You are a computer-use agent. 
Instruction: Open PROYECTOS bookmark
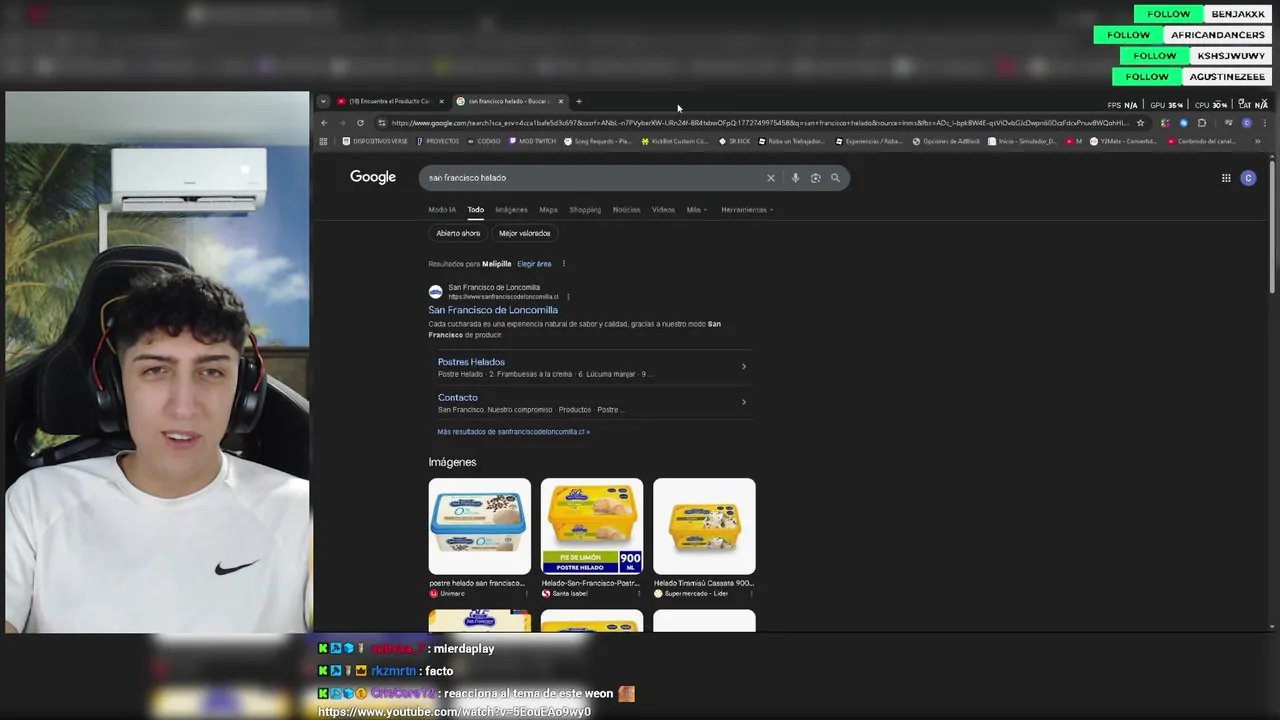pyautogui.click(x=438, y=141)
